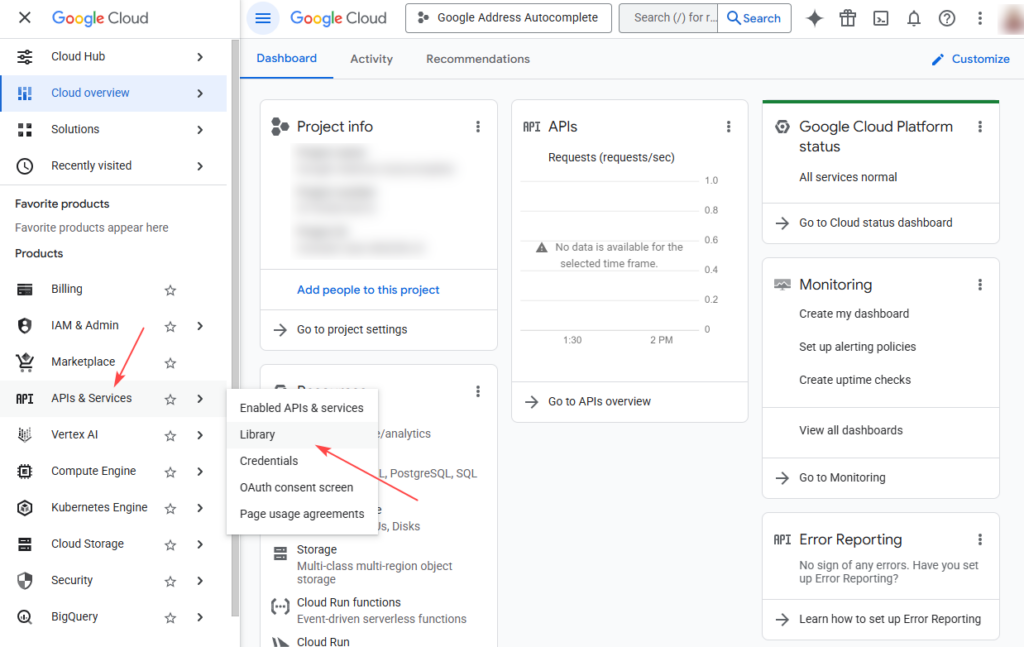Click the search input field
This screenshot has height=647, width=1024.
coord(667,18)
